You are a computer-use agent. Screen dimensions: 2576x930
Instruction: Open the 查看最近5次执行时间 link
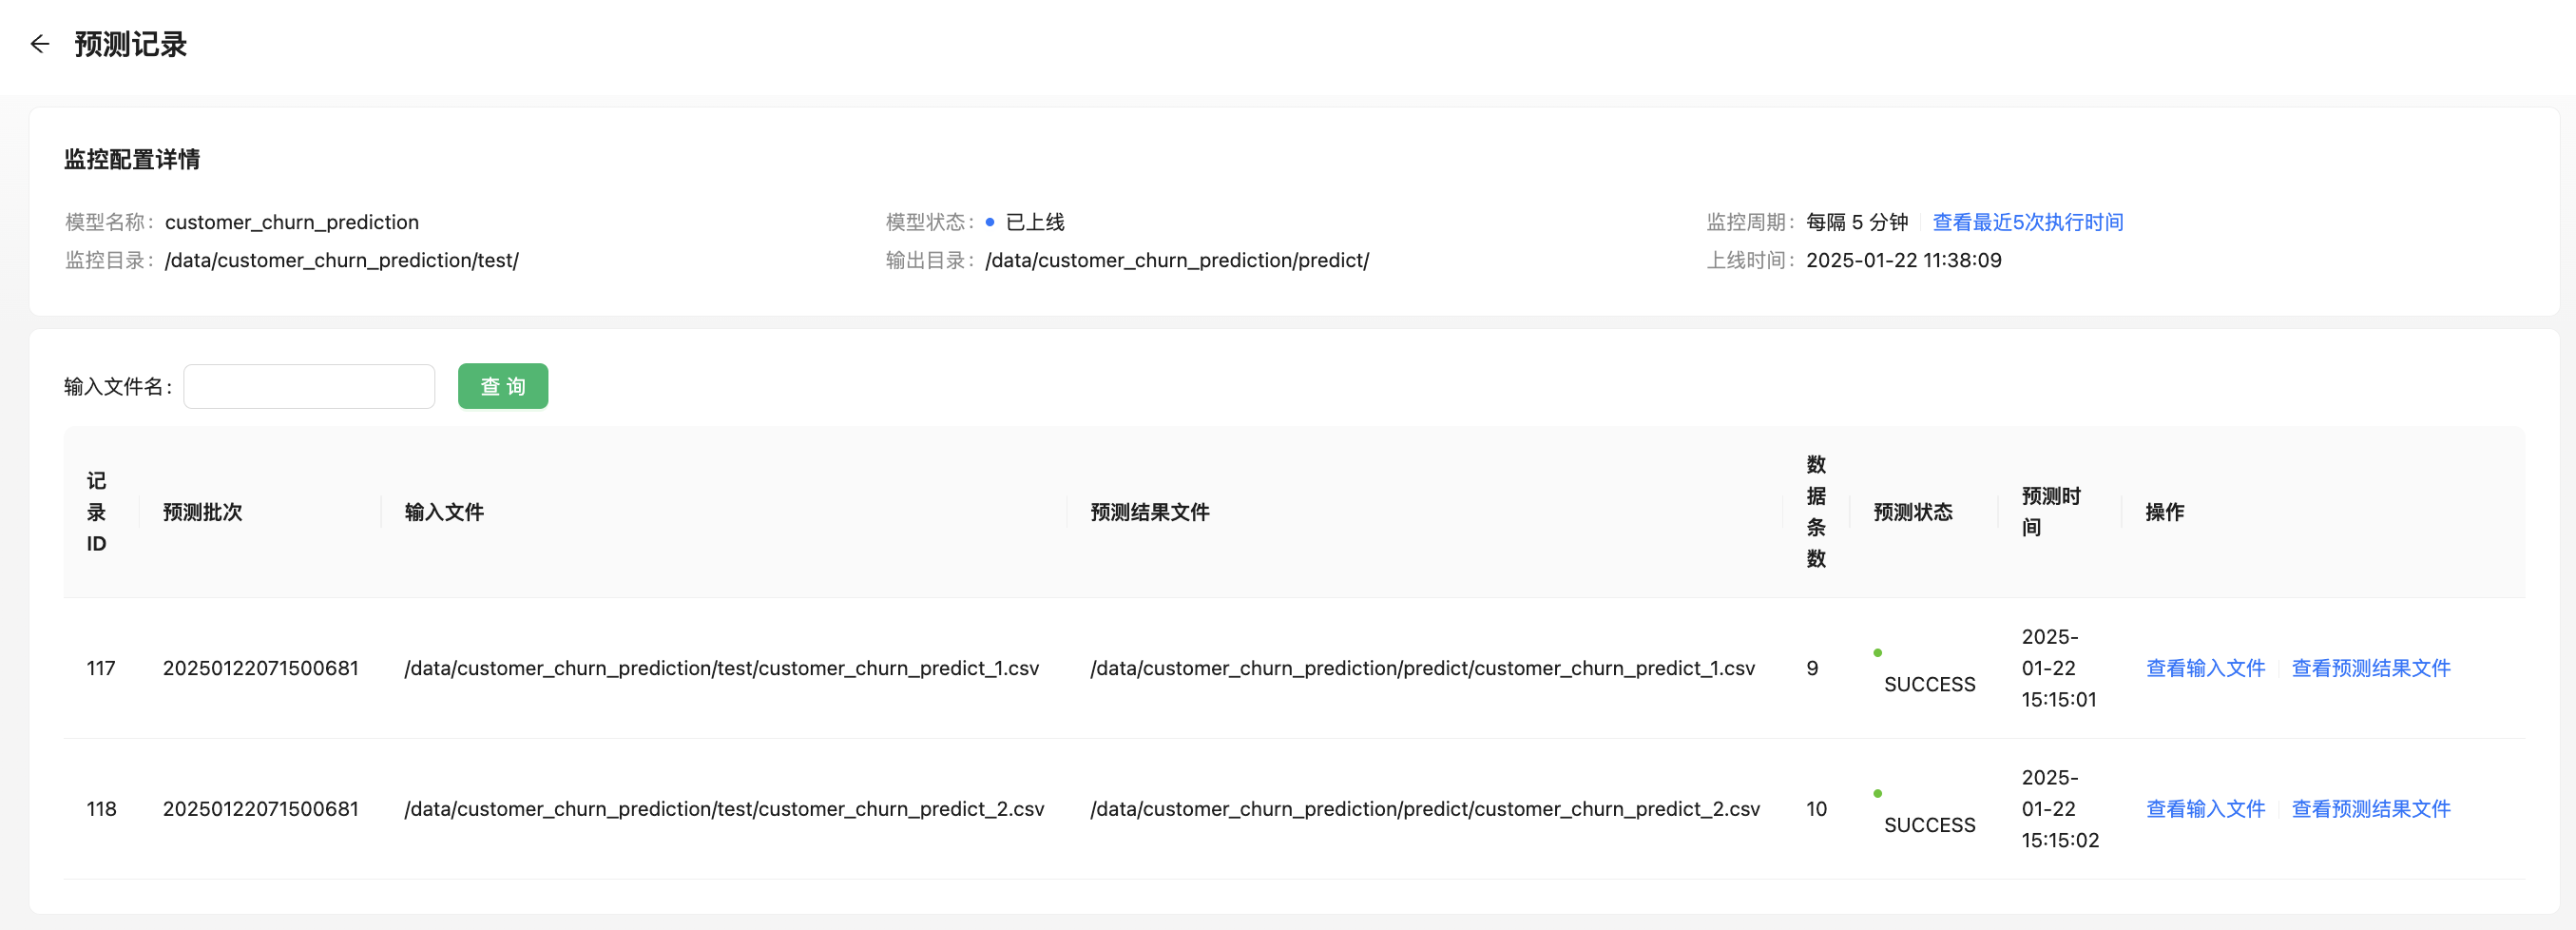coord(2027,222)
